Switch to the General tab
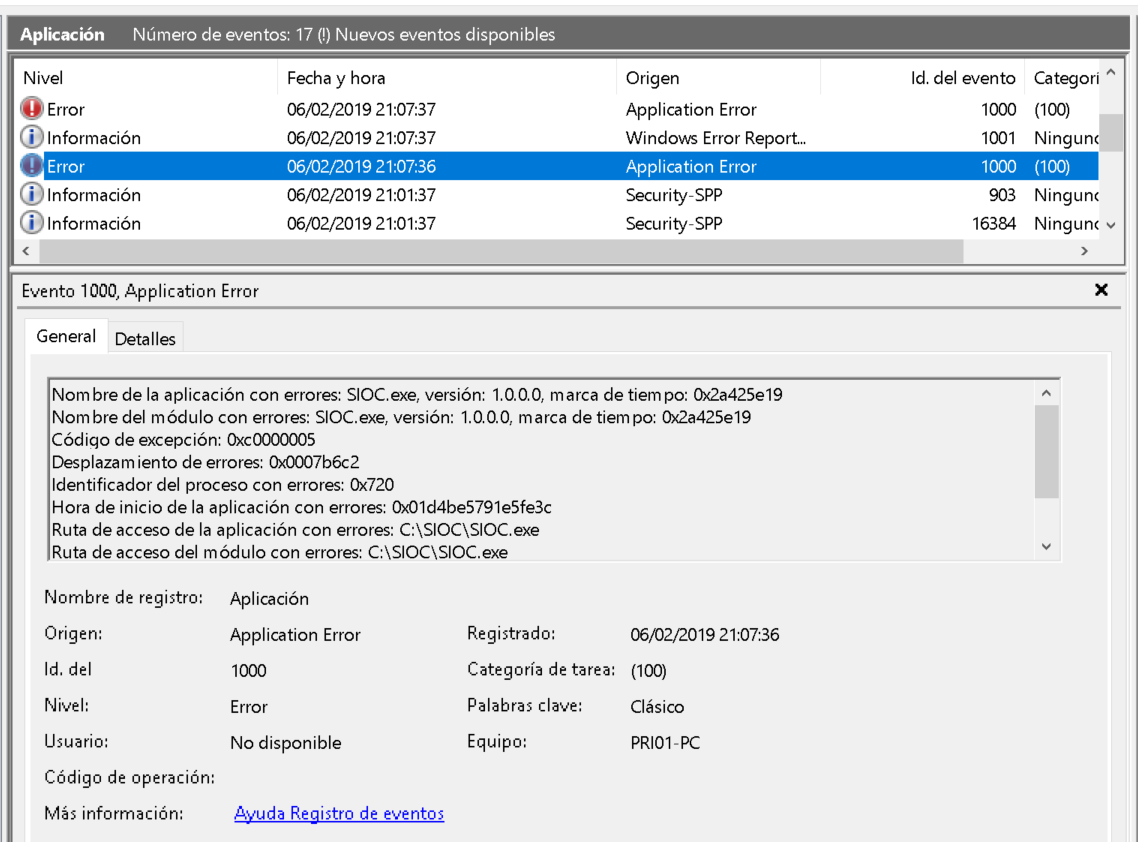Screen dimensions: 1138x842 point(66,337)
